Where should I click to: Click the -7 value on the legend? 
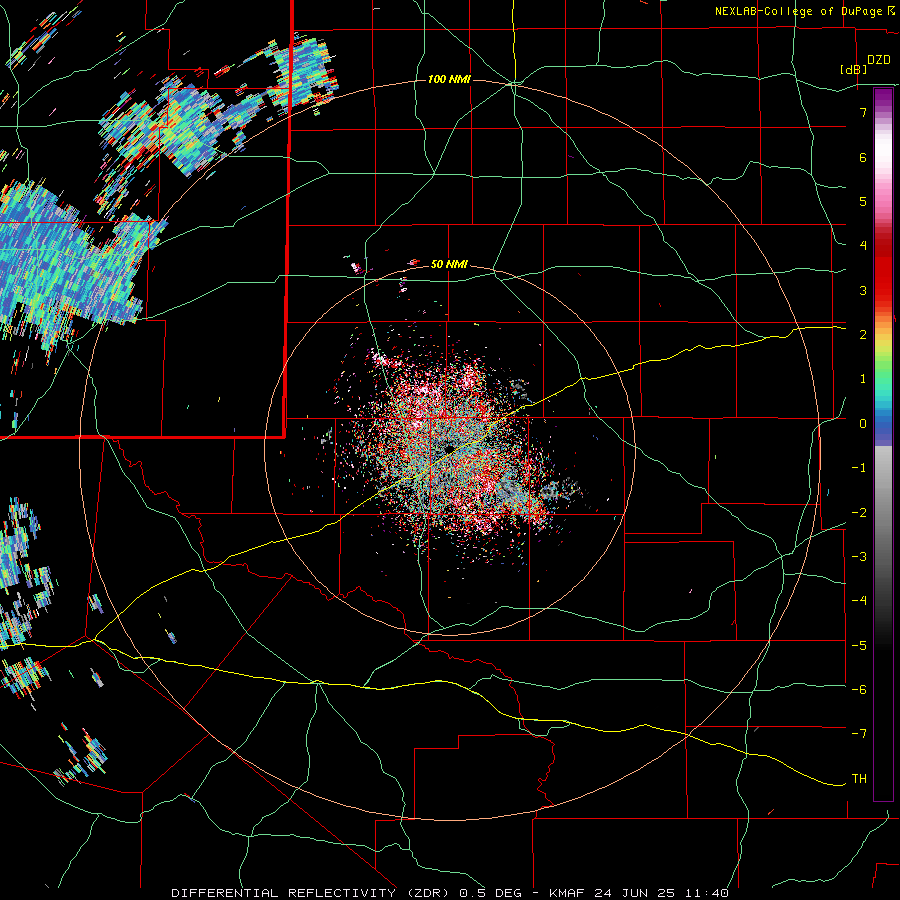click(859, 734)
